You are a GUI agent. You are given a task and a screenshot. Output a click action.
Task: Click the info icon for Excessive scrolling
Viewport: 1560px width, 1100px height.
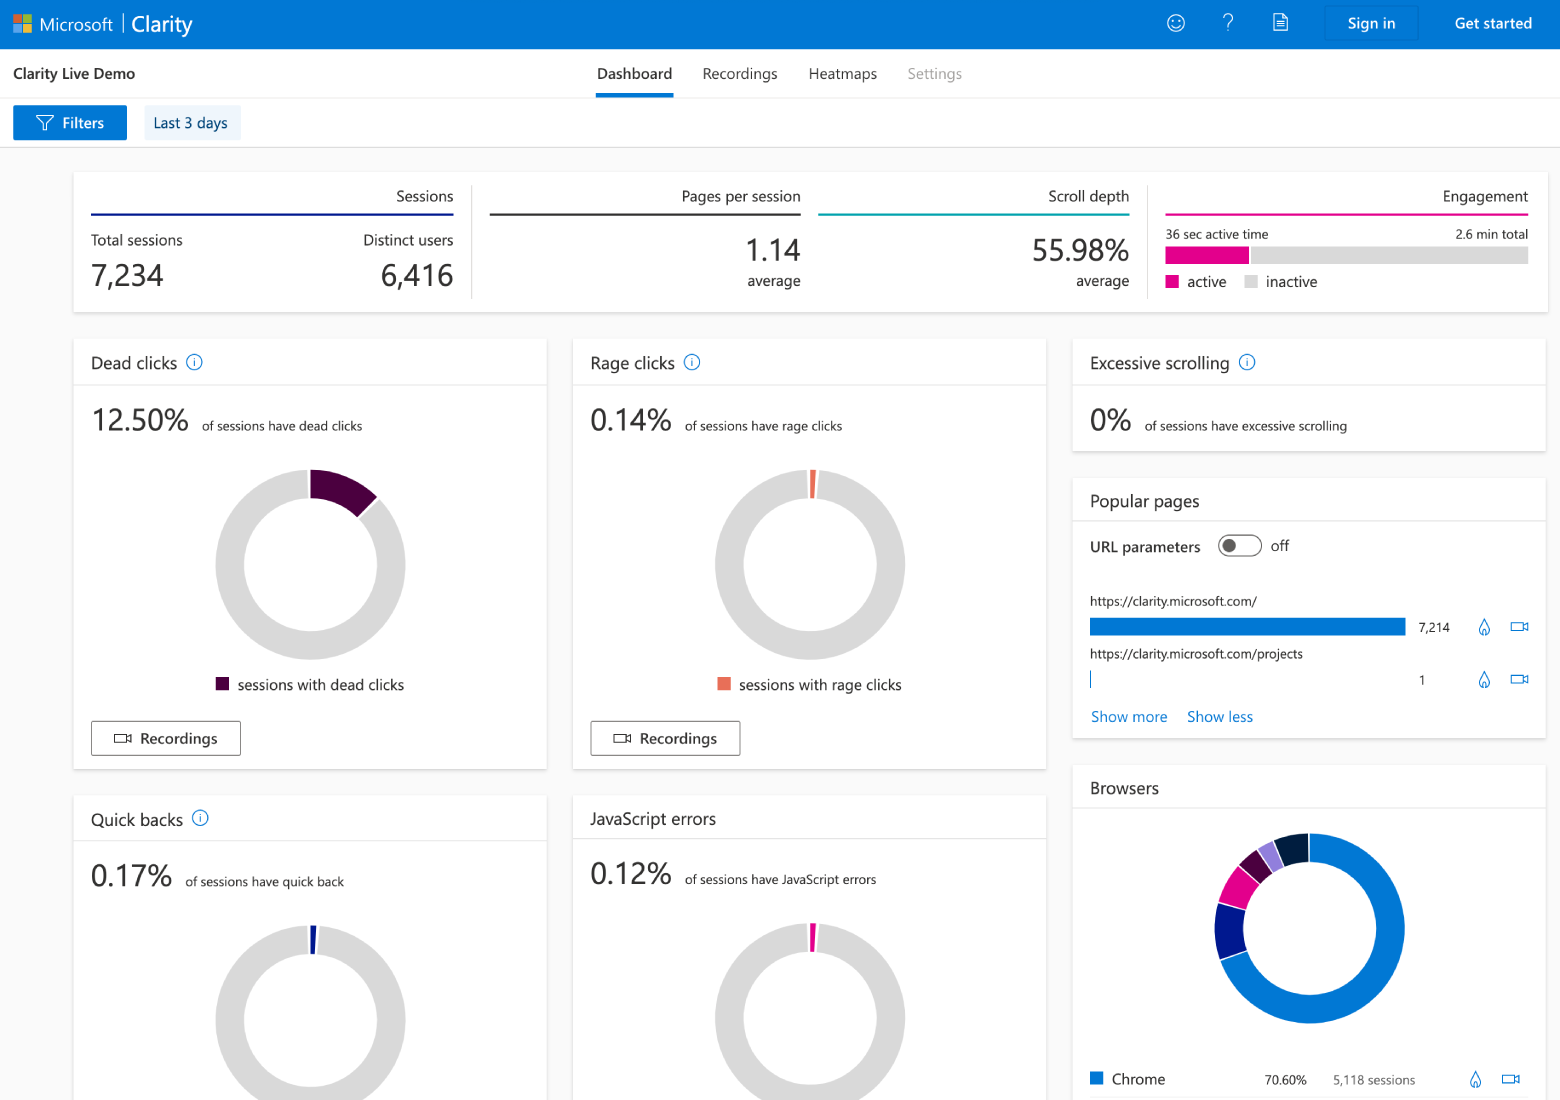[x=1247, y=363]
